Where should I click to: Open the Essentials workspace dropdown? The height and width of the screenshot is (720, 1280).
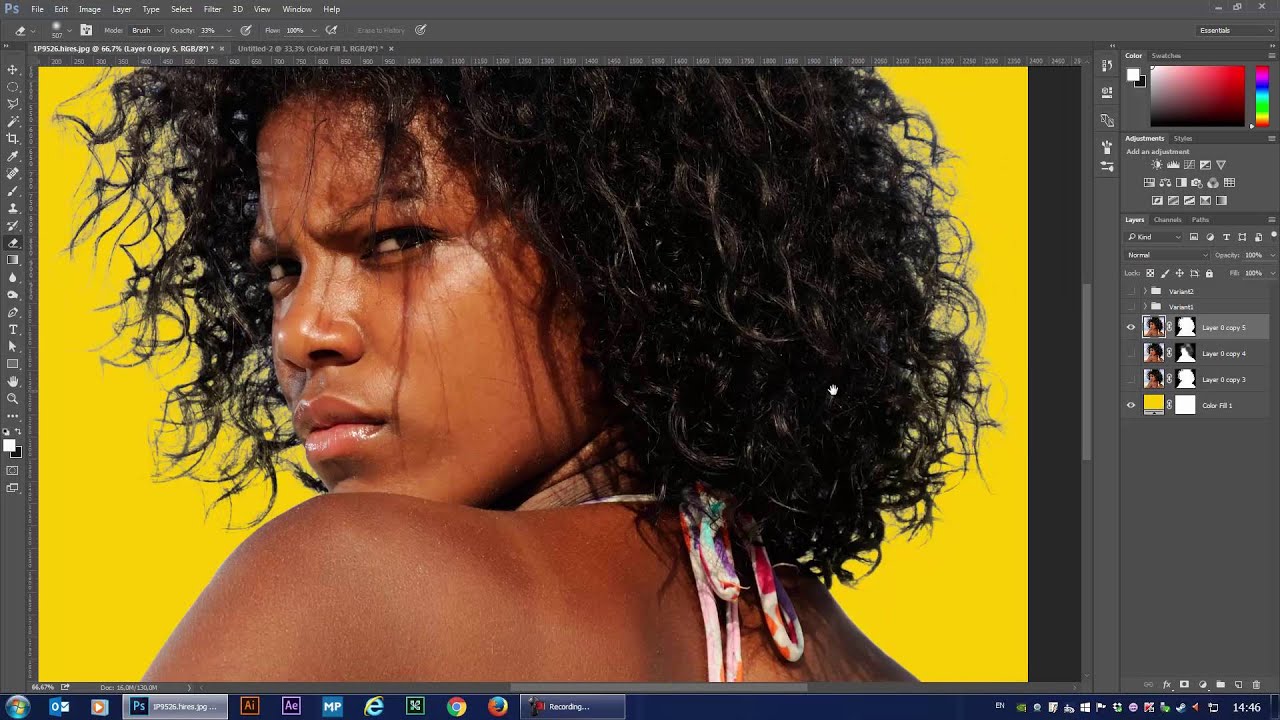tap(1236, 30)
